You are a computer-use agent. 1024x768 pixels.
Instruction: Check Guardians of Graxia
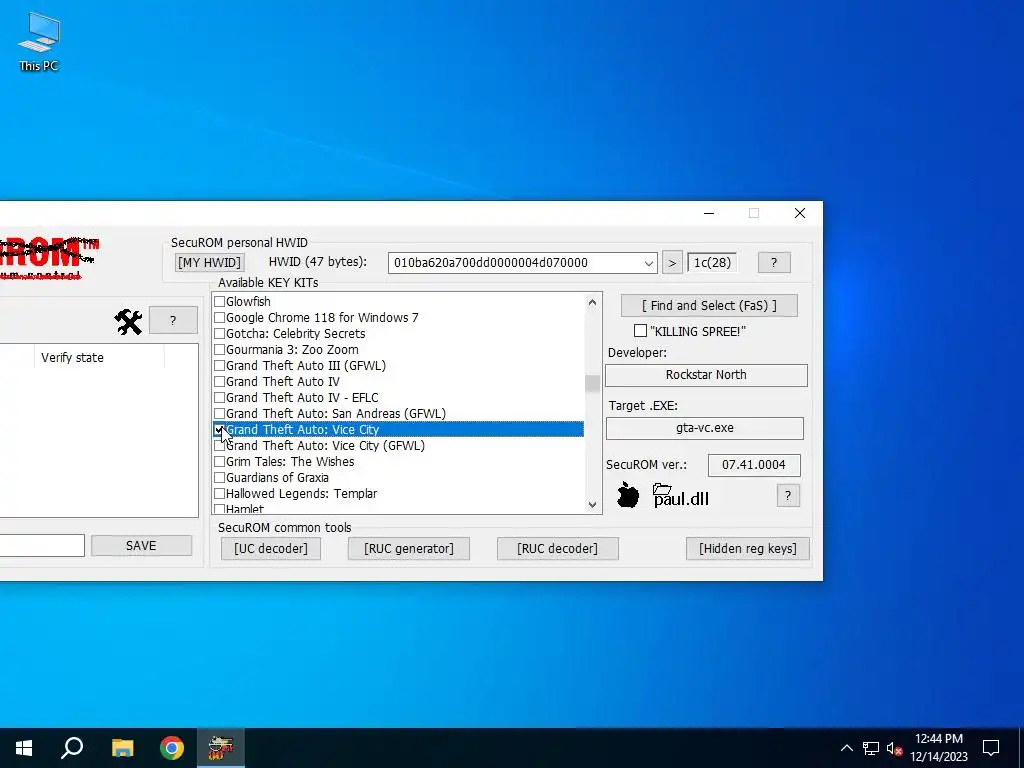(219, 477)
